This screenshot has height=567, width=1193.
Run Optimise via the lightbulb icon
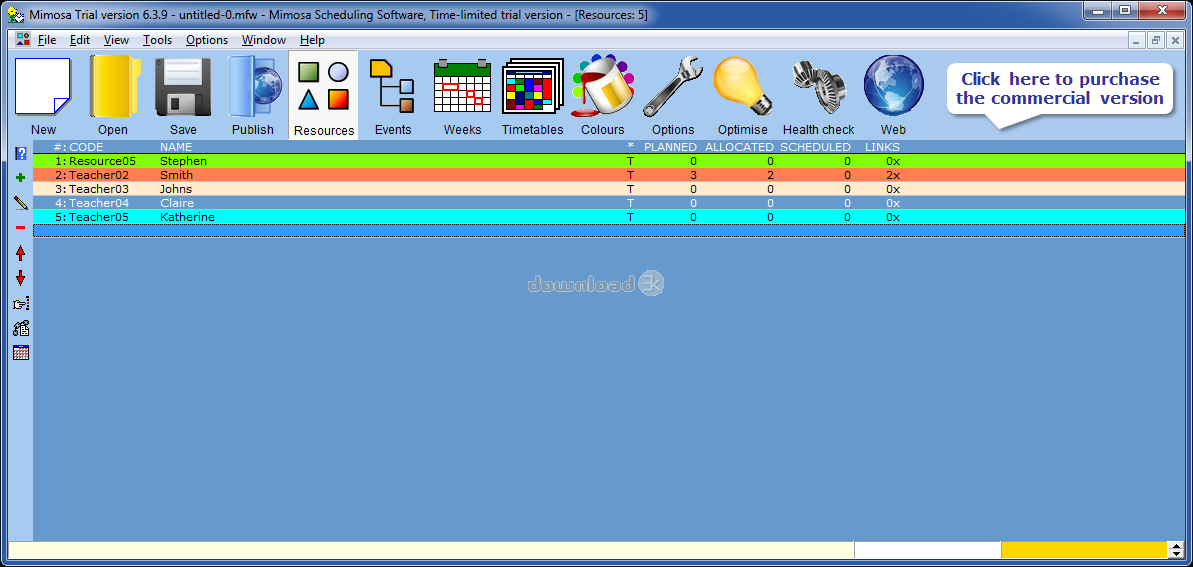coord(743,87)
